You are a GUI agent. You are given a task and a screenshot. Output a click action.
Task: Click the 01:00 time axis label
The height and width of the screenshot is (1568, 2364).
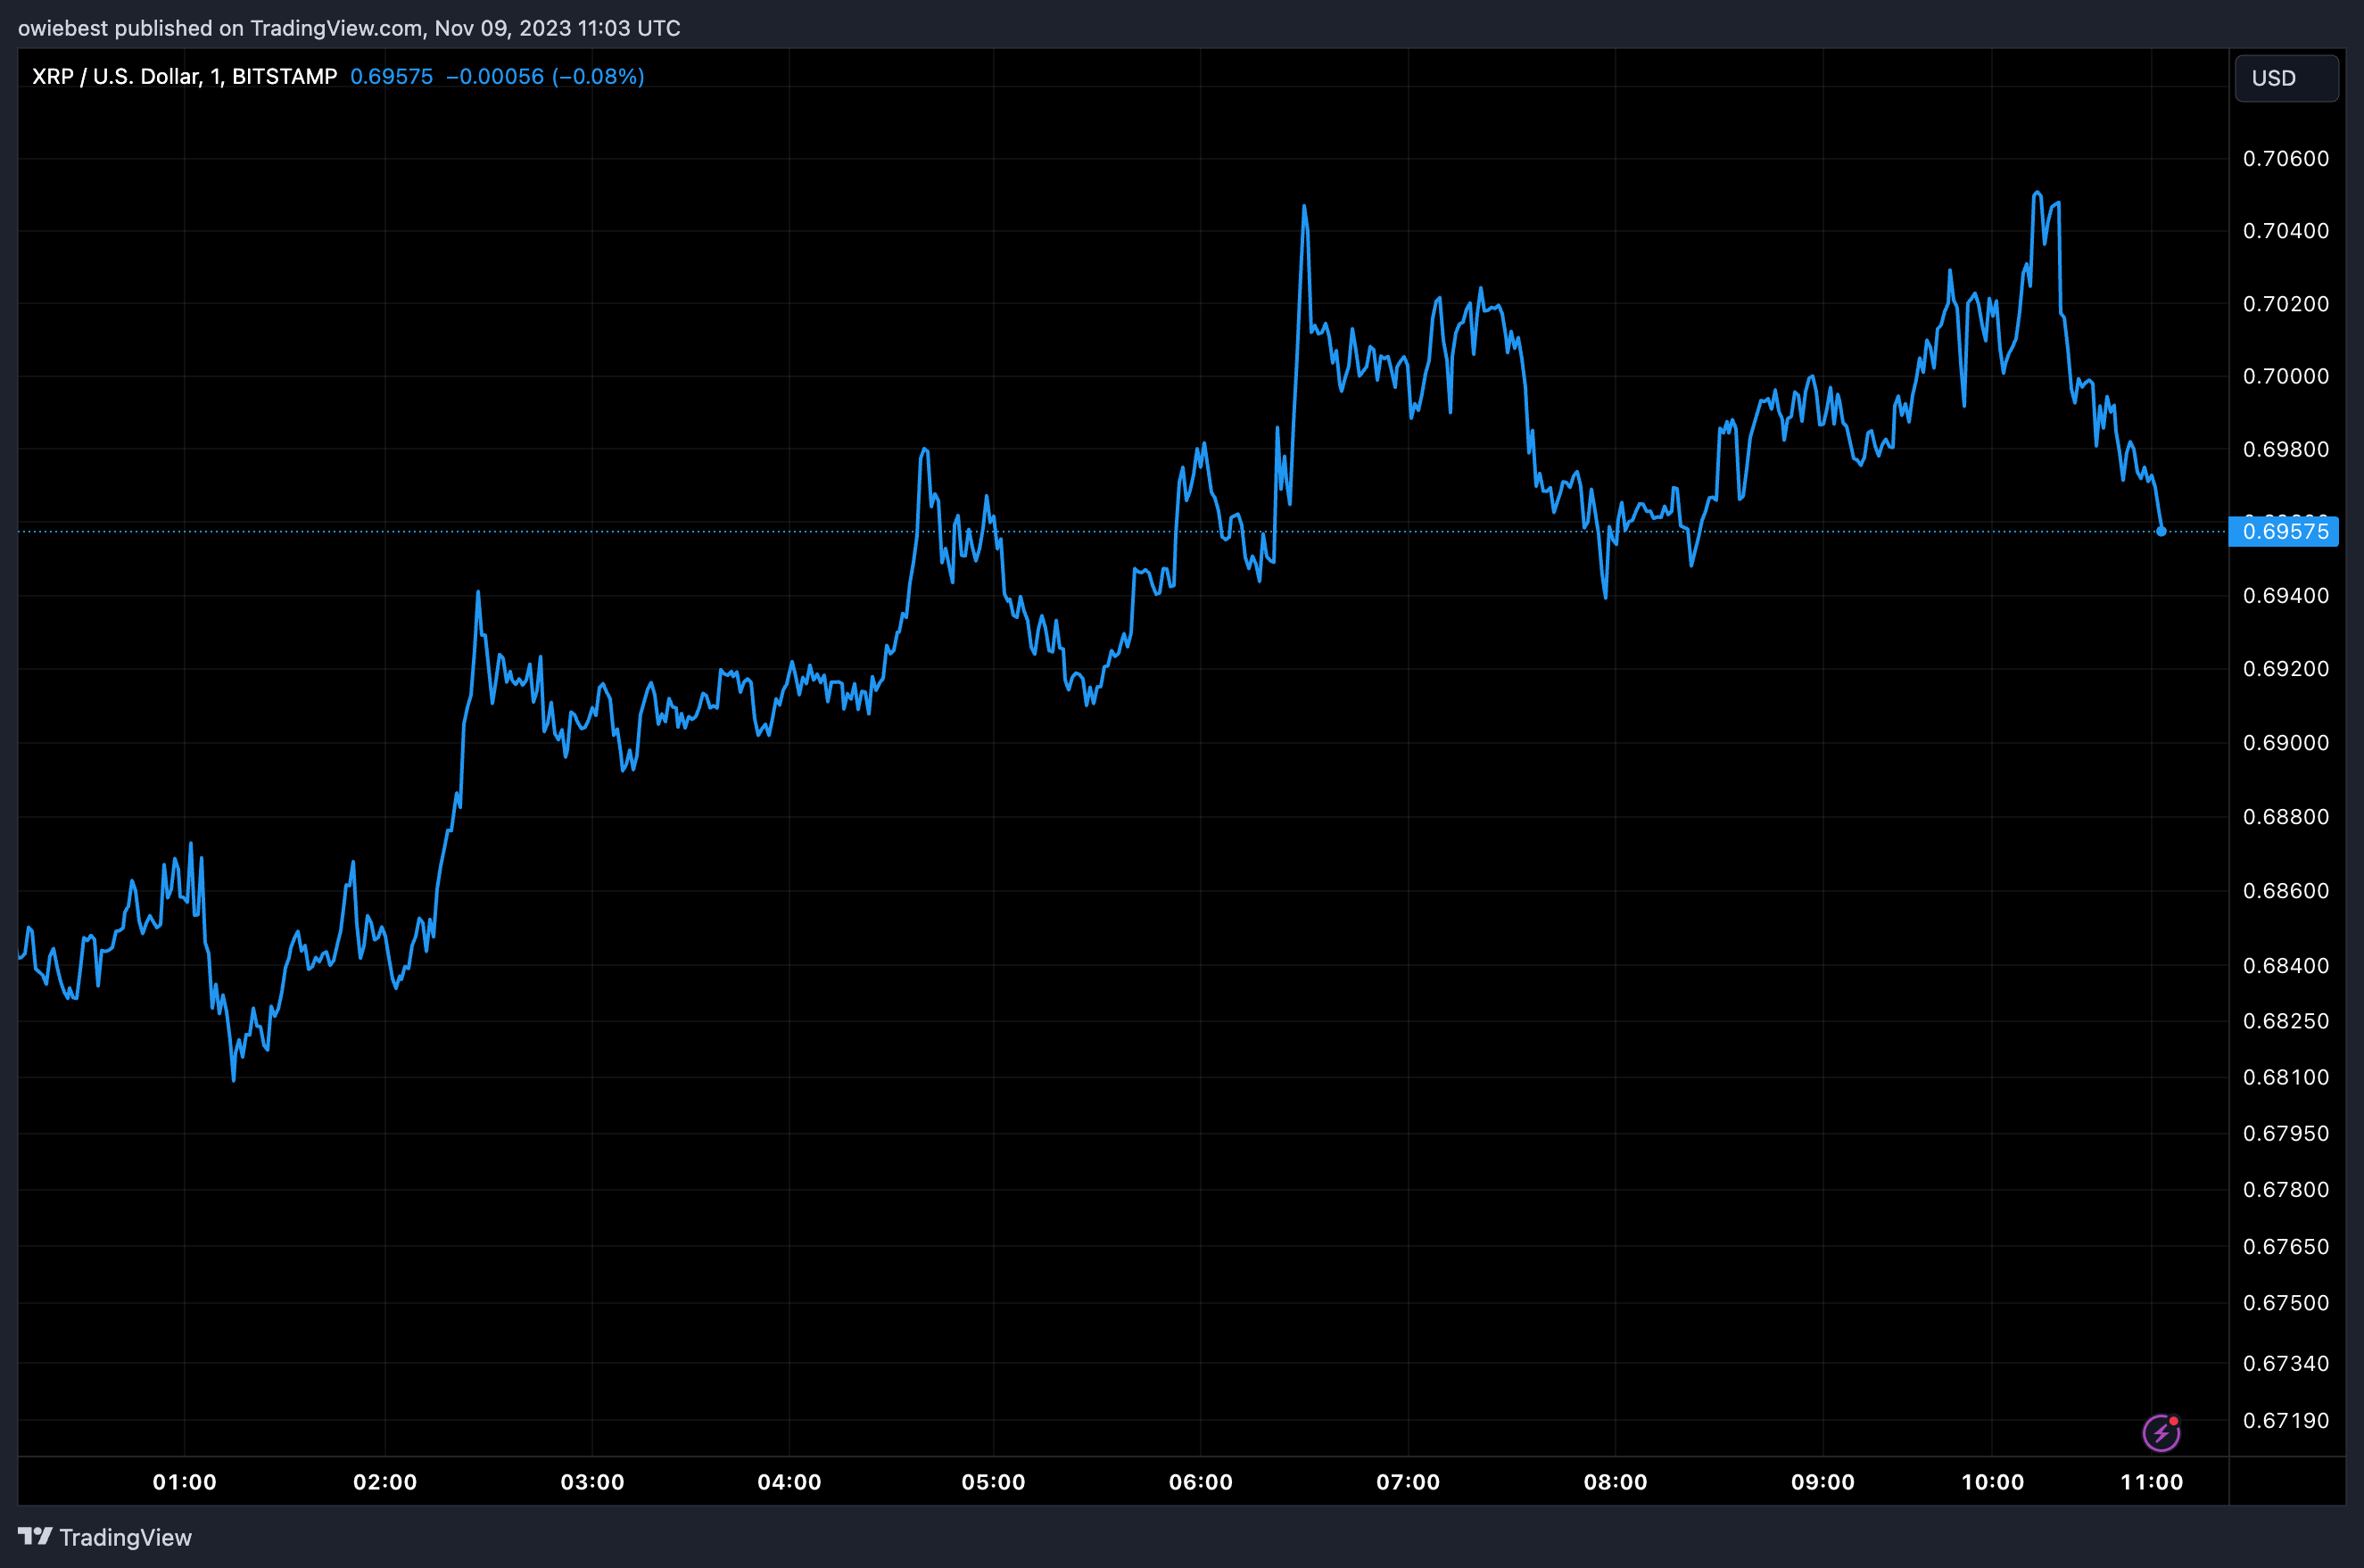click(x=184, y=1482)
